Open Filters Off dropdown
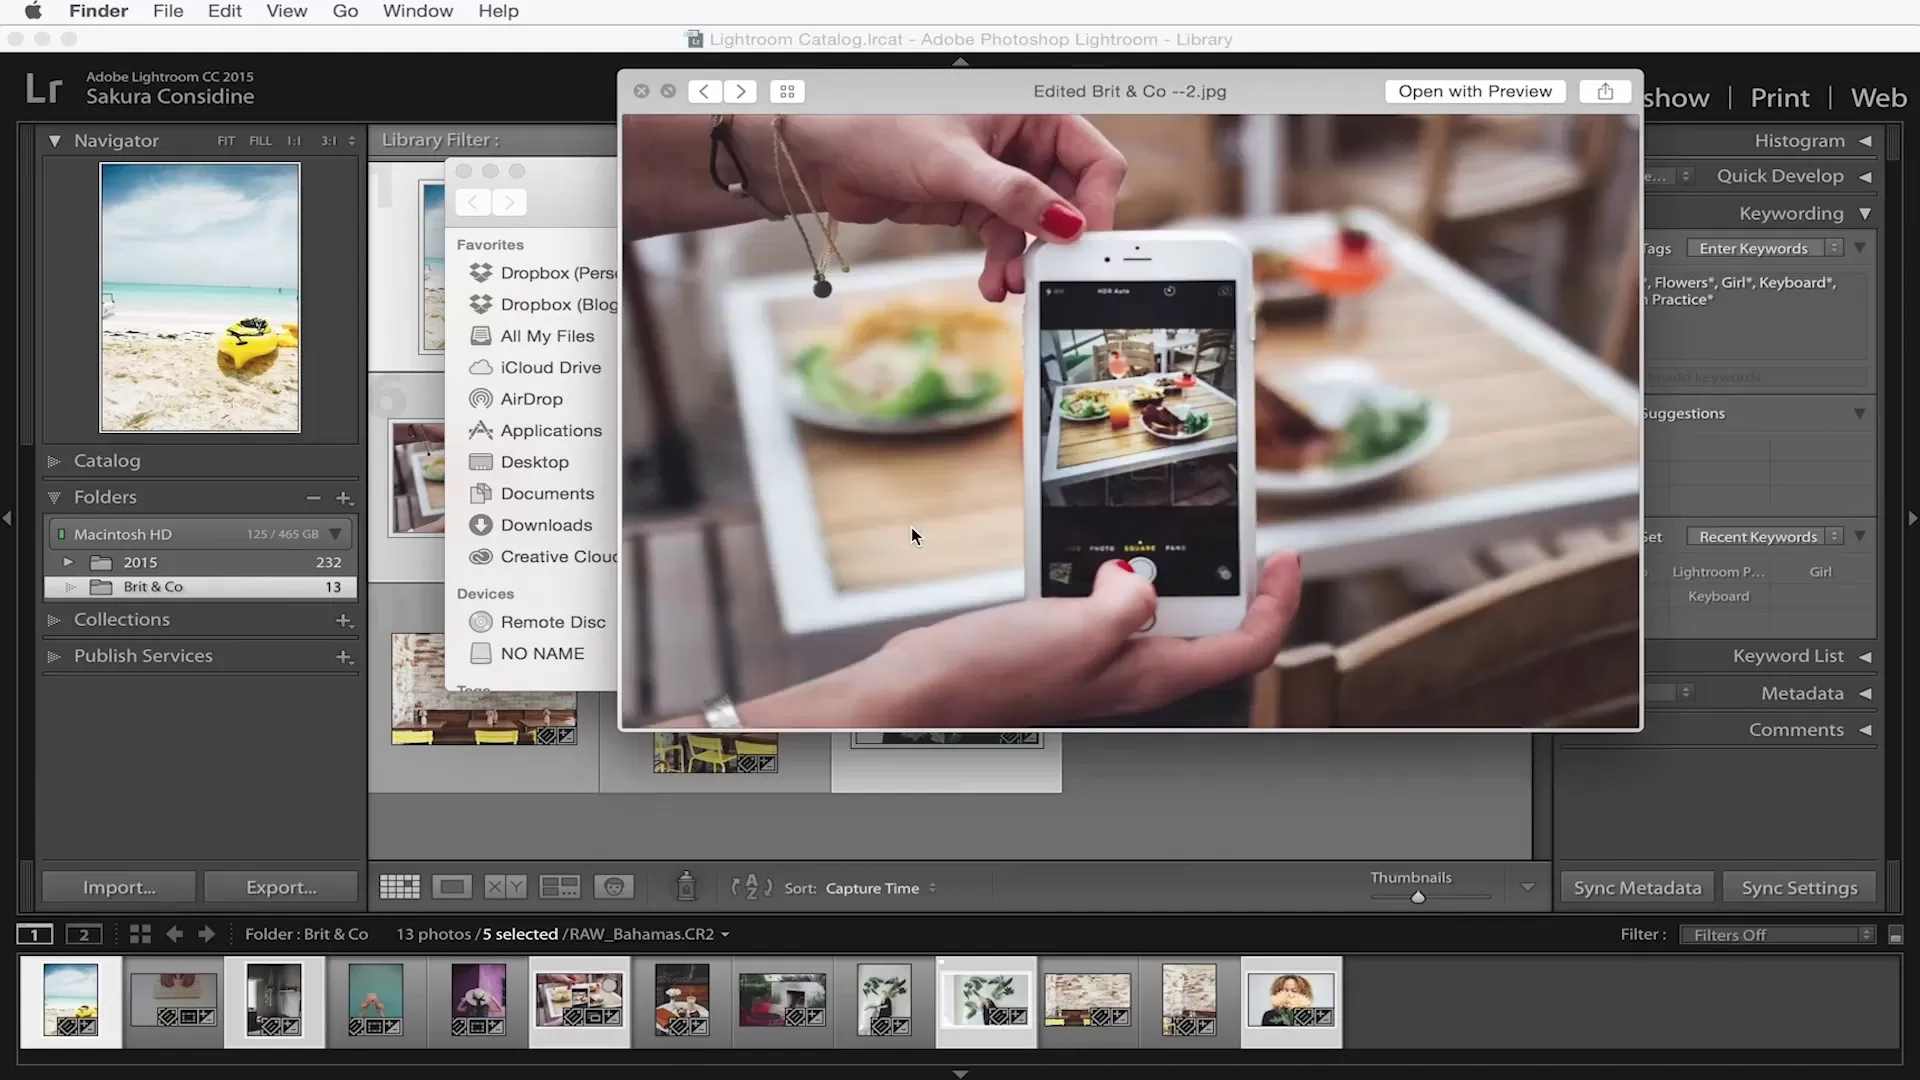 coord(1777,934)
